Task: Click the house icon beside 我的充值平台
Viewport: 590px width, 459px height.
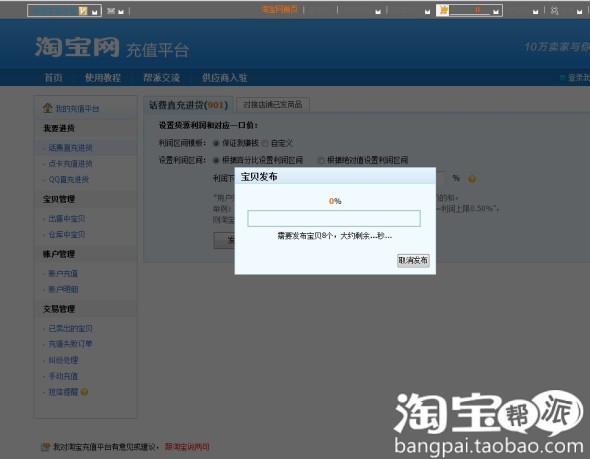Action: [47, 108]
